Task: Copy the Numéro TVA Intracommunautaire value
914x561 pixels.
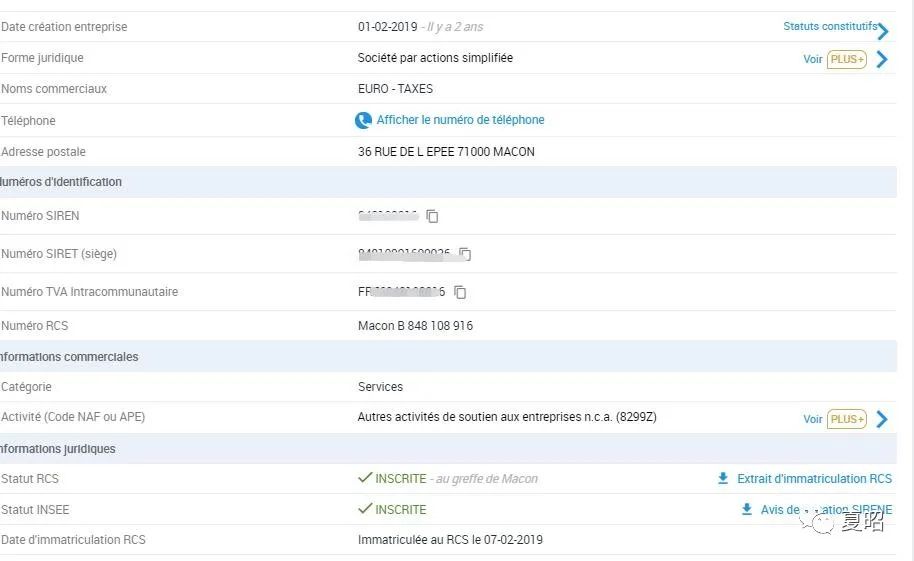Action: tap(460, 292)
